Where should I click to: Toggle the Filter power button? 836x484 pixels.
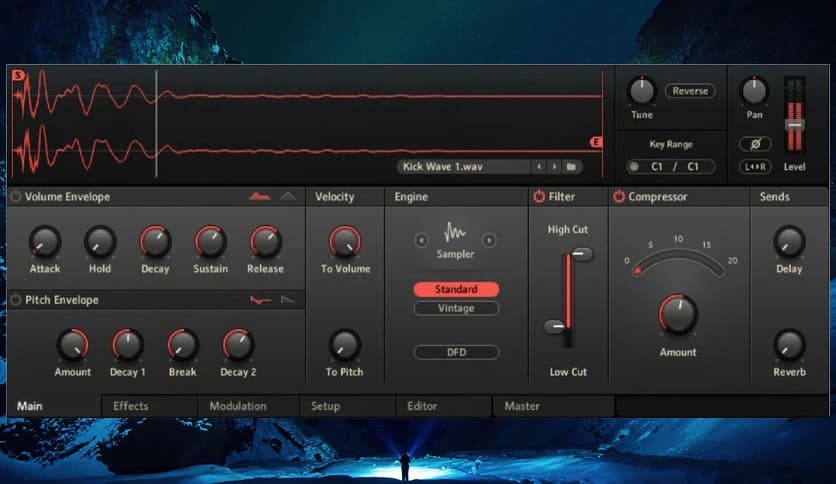pyautogui.click(x=539, y=196)
